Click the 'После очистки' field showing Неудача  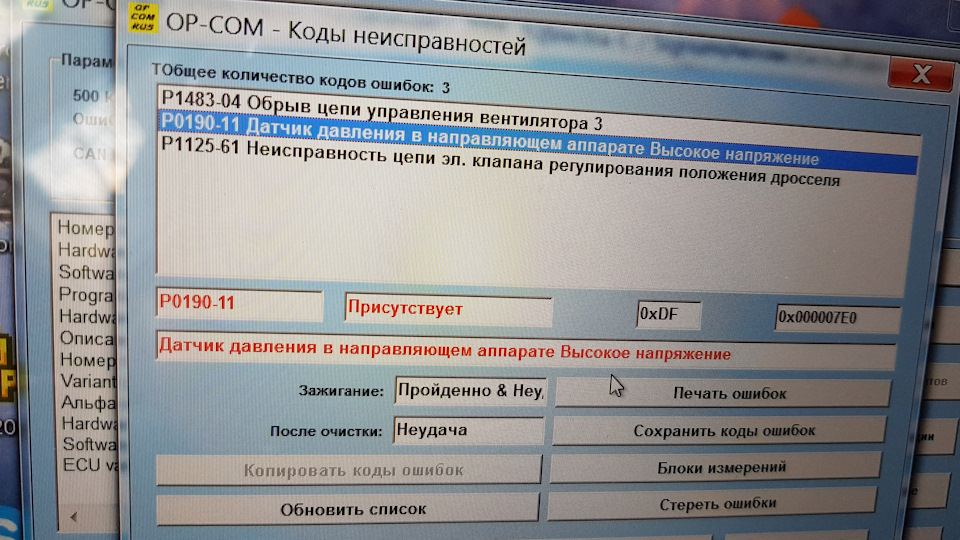click(x=469, y=430)
